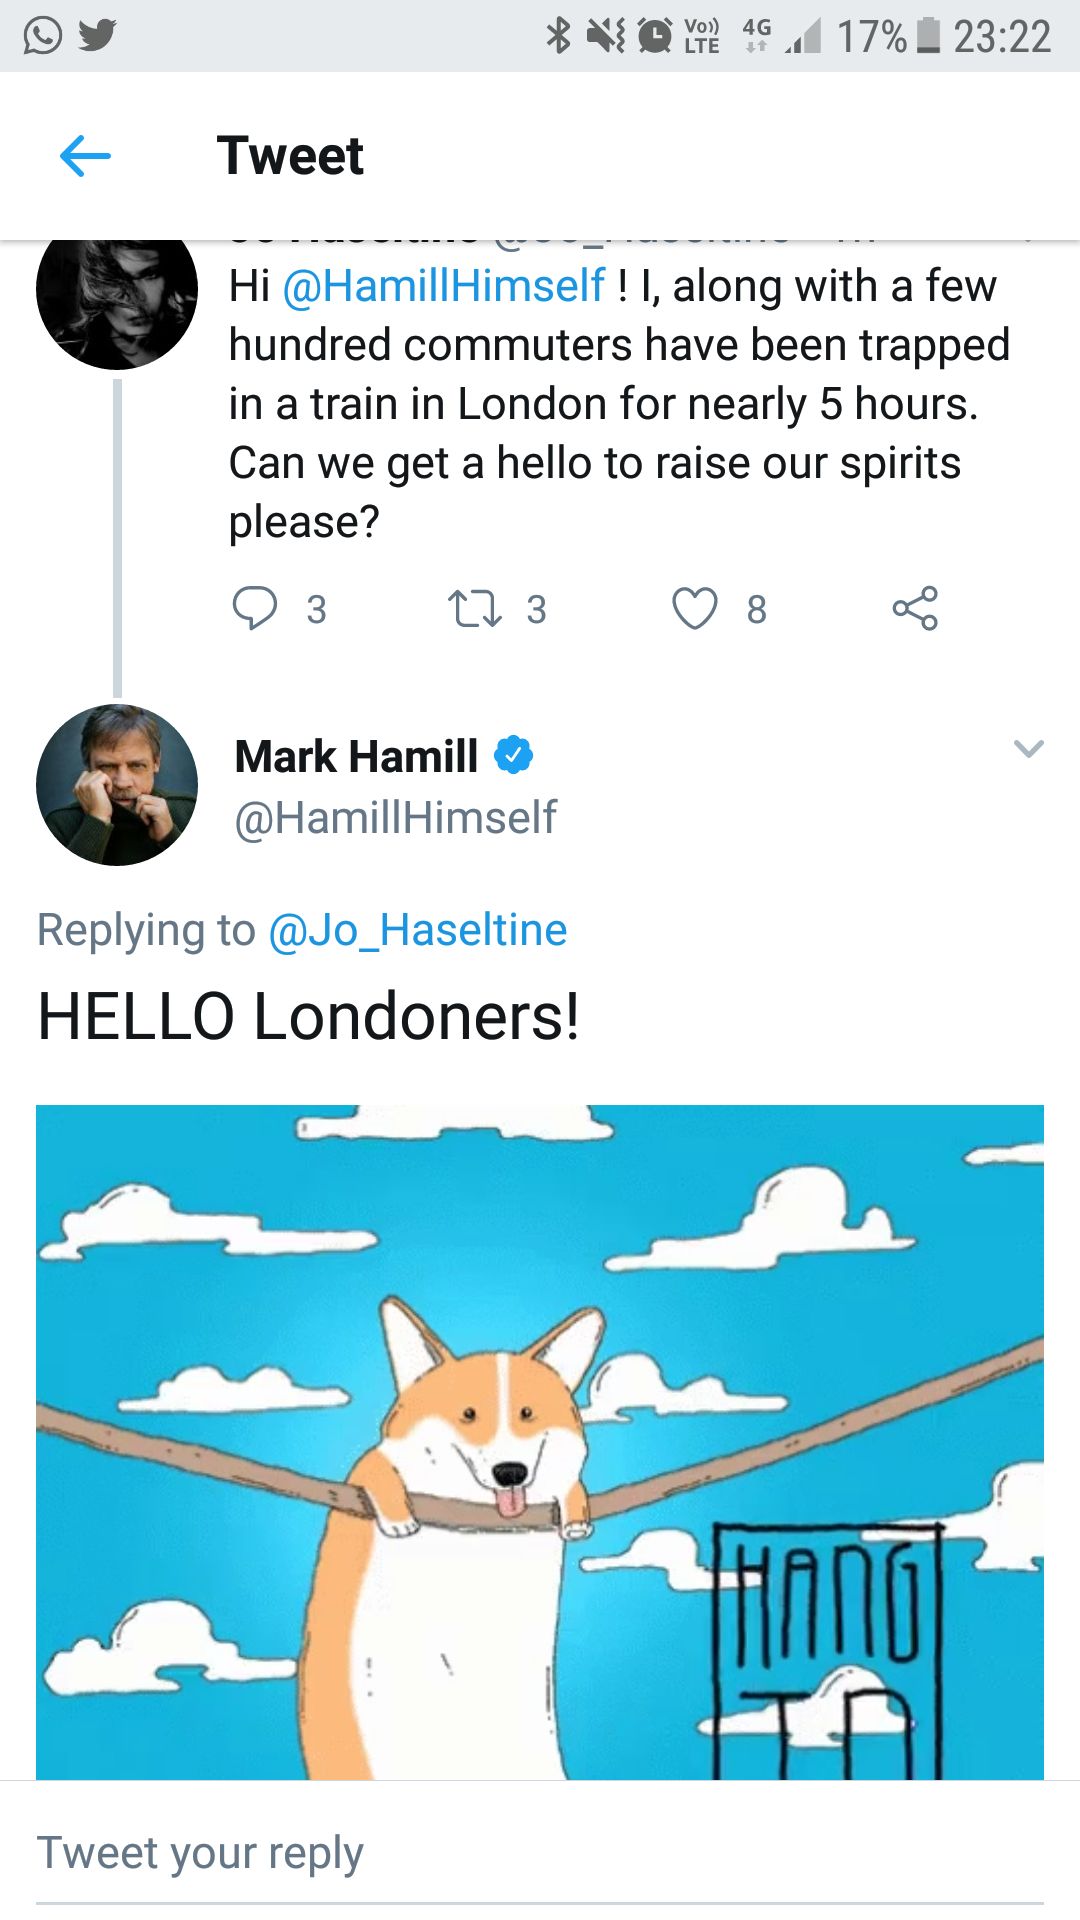Like the trapped commuters tweet
Viewport: 1080px width, 1920px height.
tap(694, 608)
